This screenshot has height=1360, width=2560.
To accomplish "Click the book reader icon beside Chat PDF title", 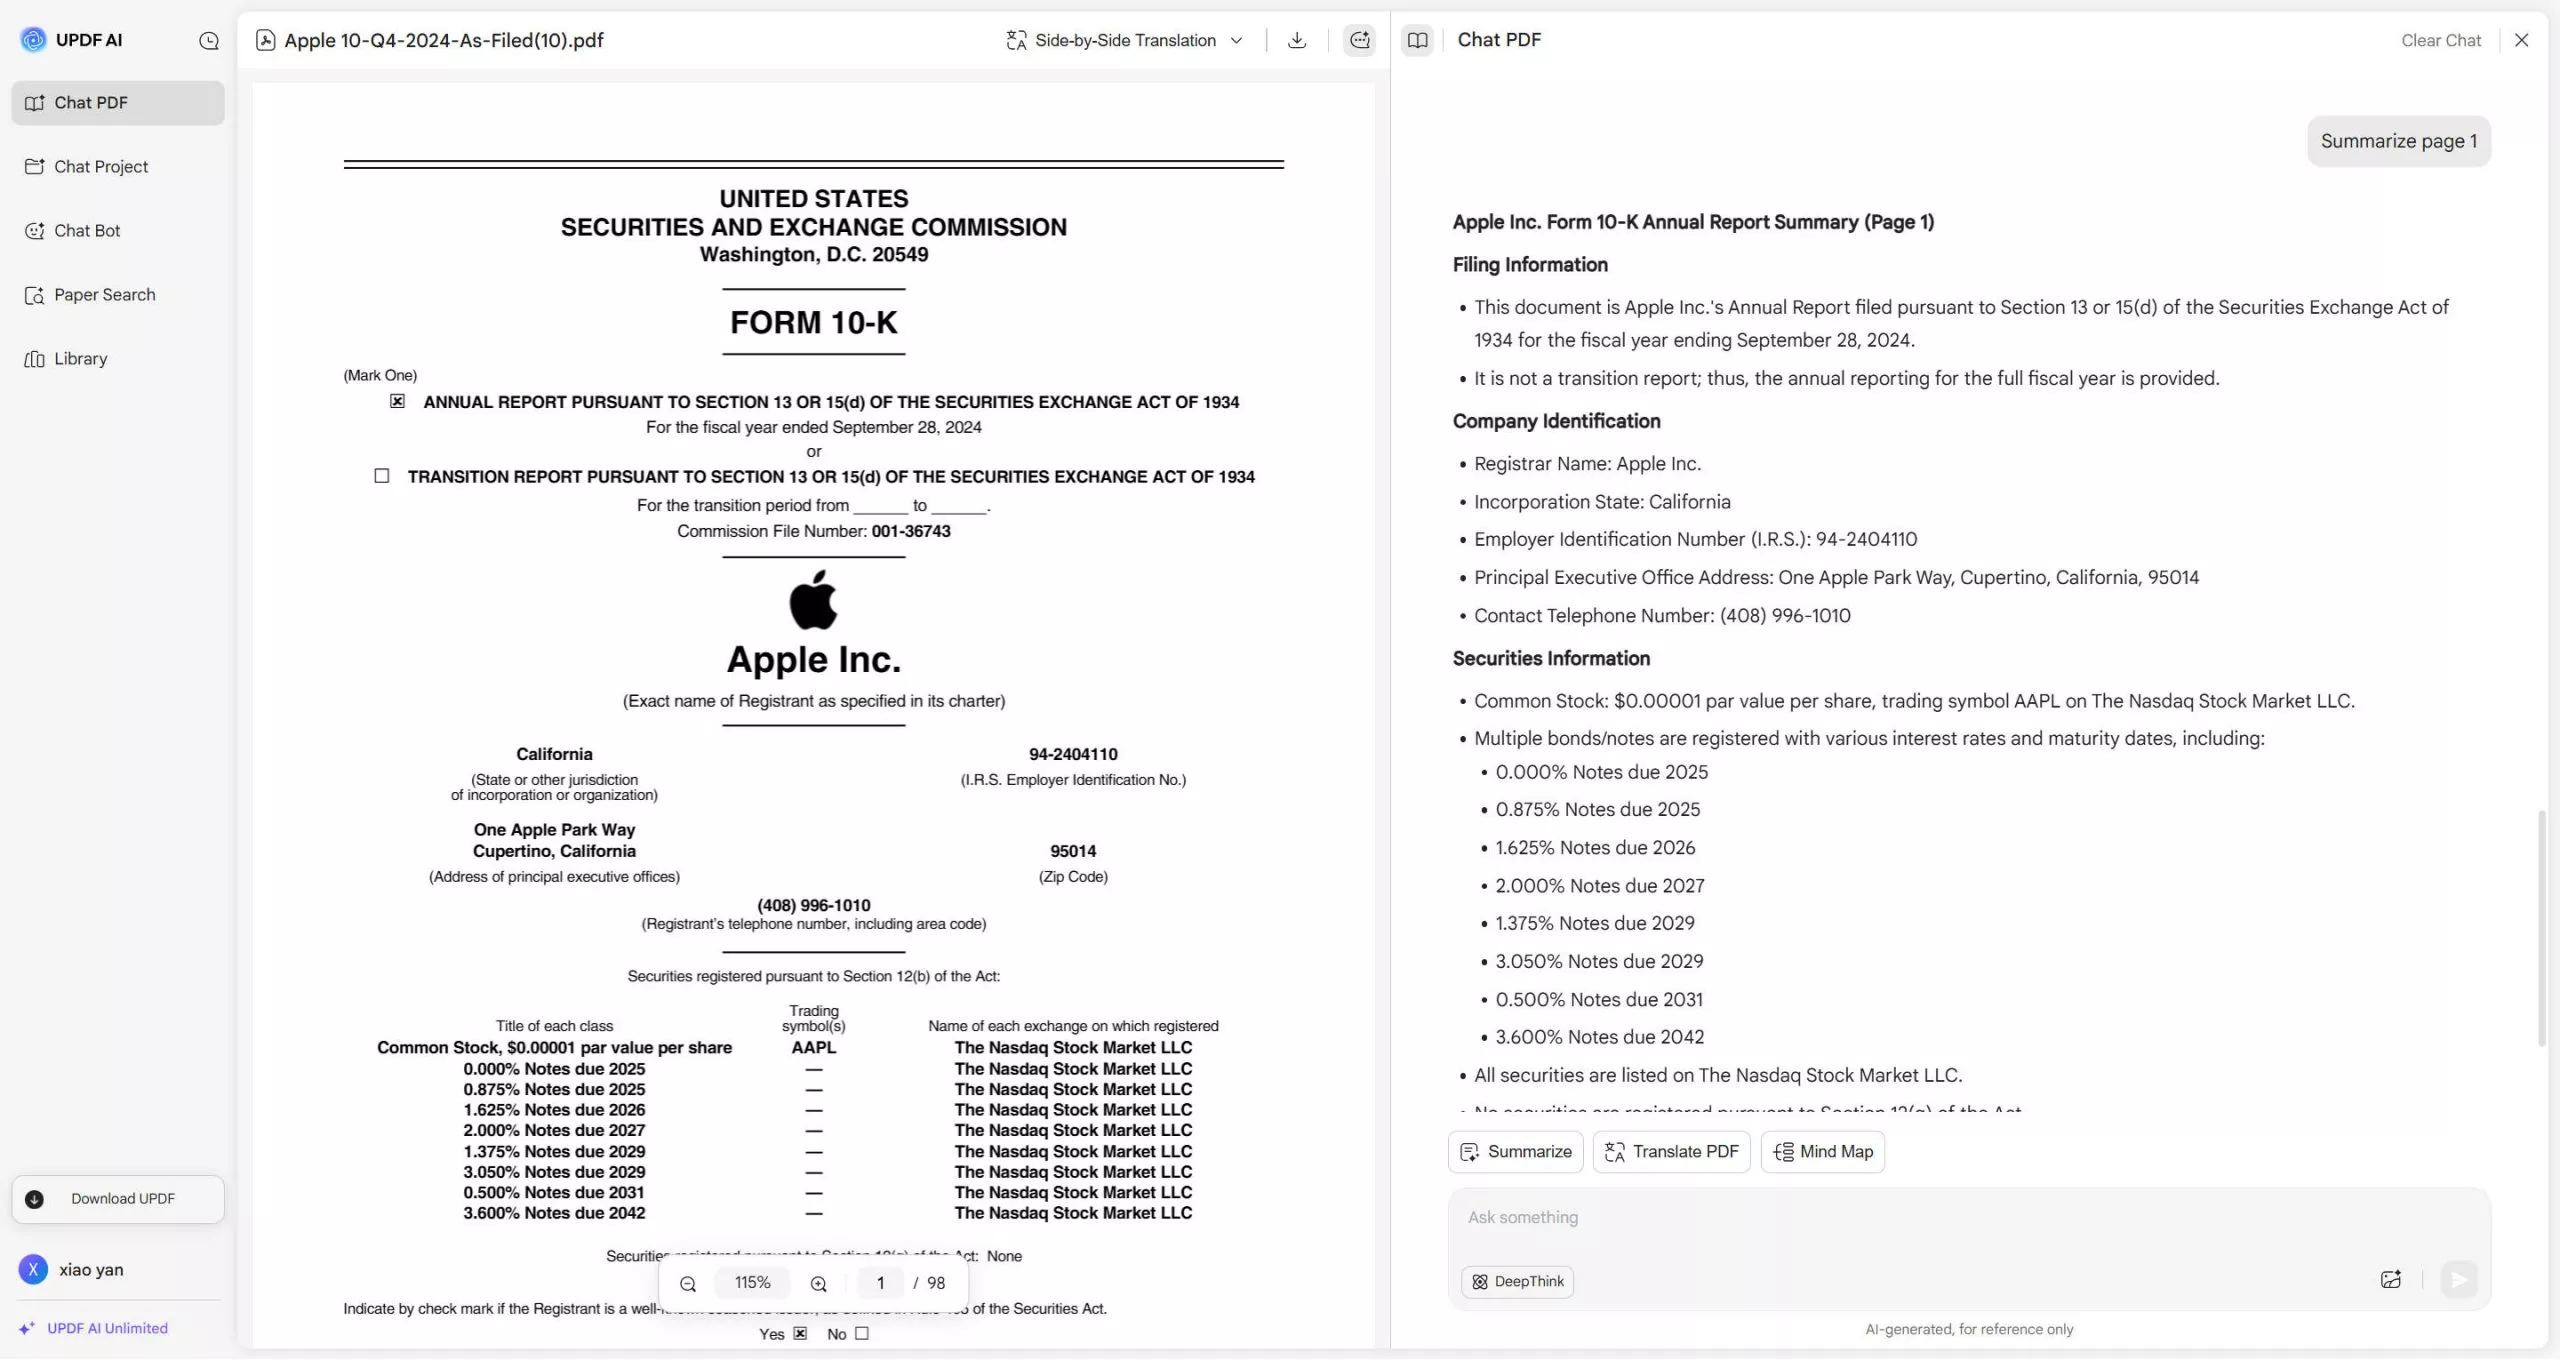I will pyautogui.click(x=1417, y=40).
